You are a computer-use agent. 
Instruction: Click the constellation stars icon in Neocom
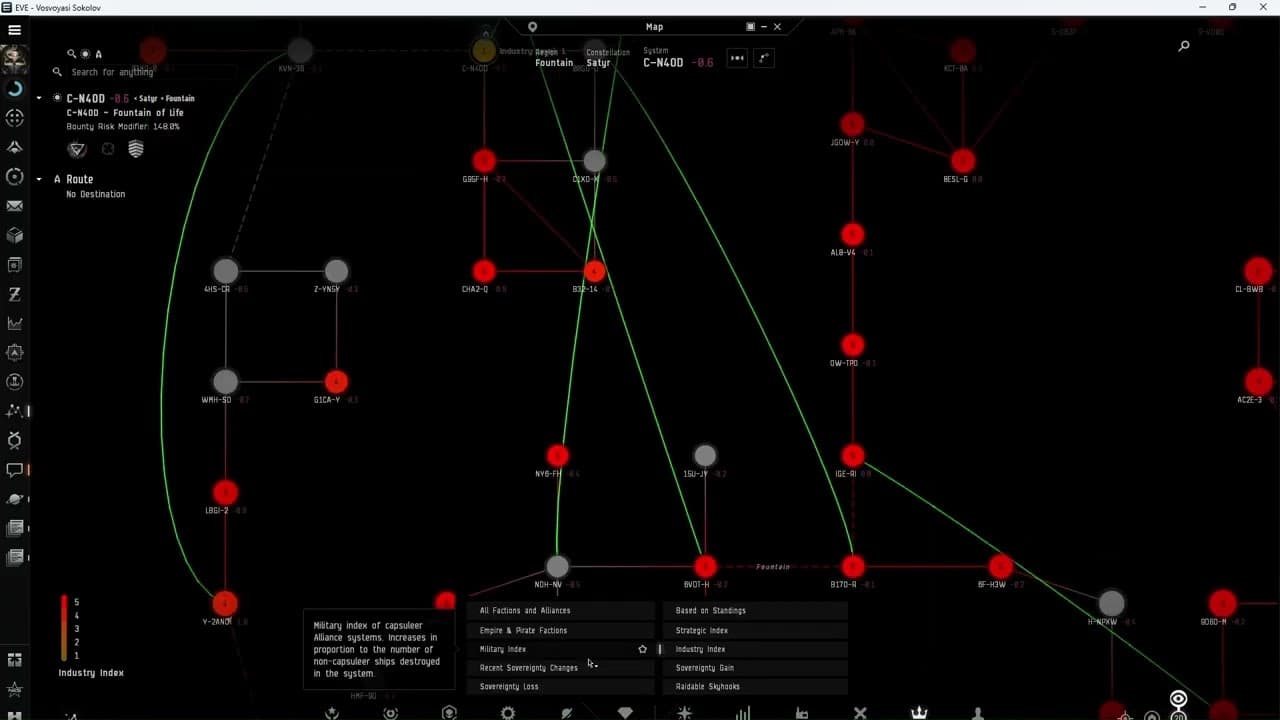coord(14,411)
